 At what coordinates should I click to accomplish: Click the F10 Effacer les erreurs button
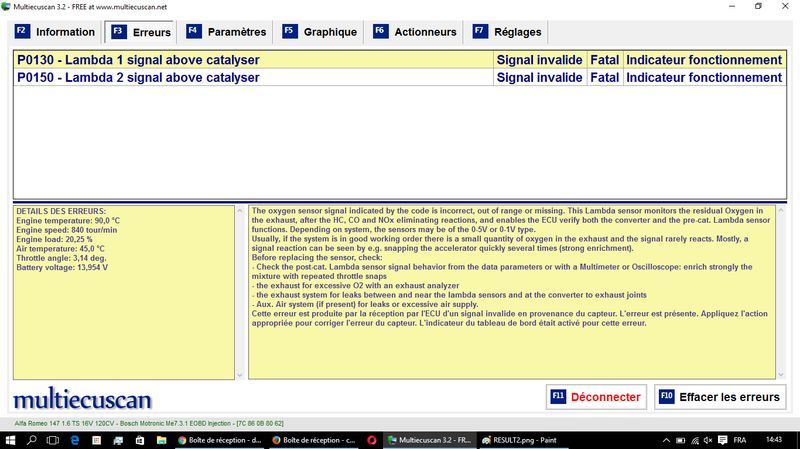720,397
